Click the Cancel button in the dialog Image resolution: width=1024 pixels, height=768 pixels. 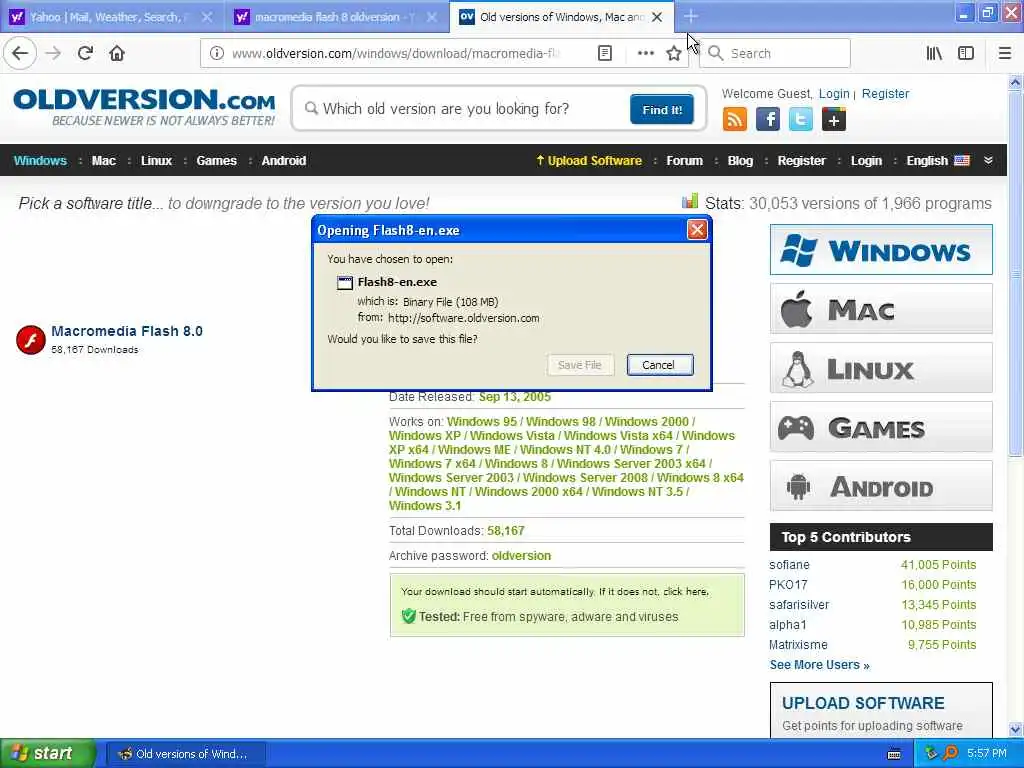coord(660,365)
